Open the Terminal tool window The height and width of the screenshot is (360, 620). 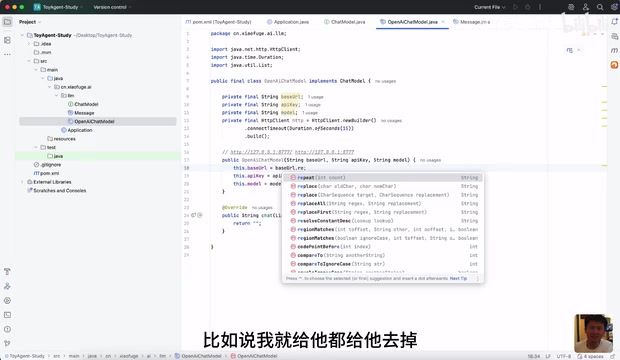7,315
